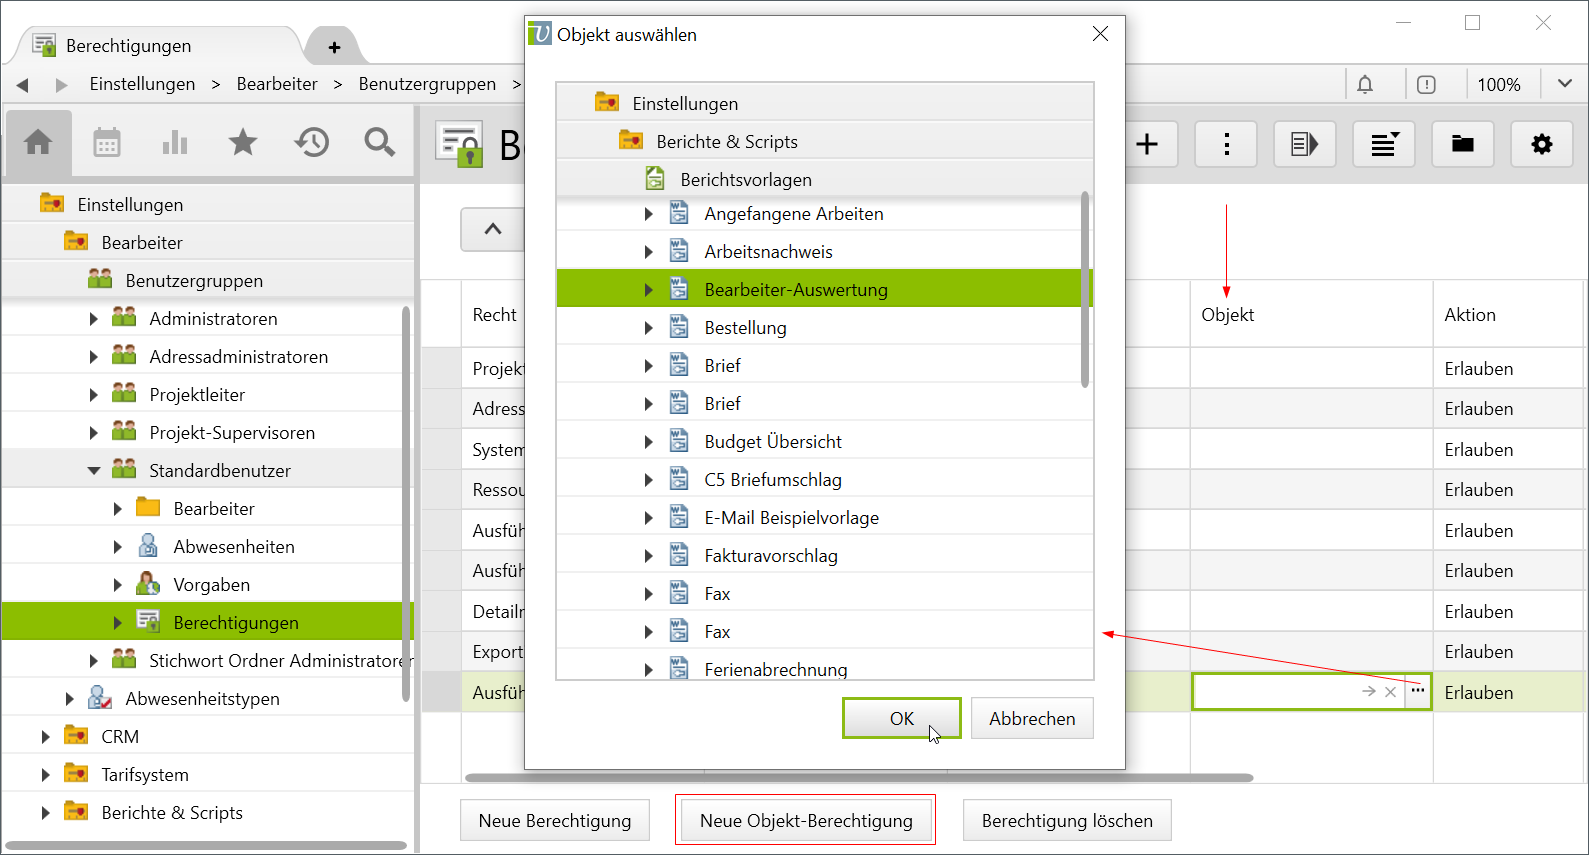Show favorites via the star icon

243,143
